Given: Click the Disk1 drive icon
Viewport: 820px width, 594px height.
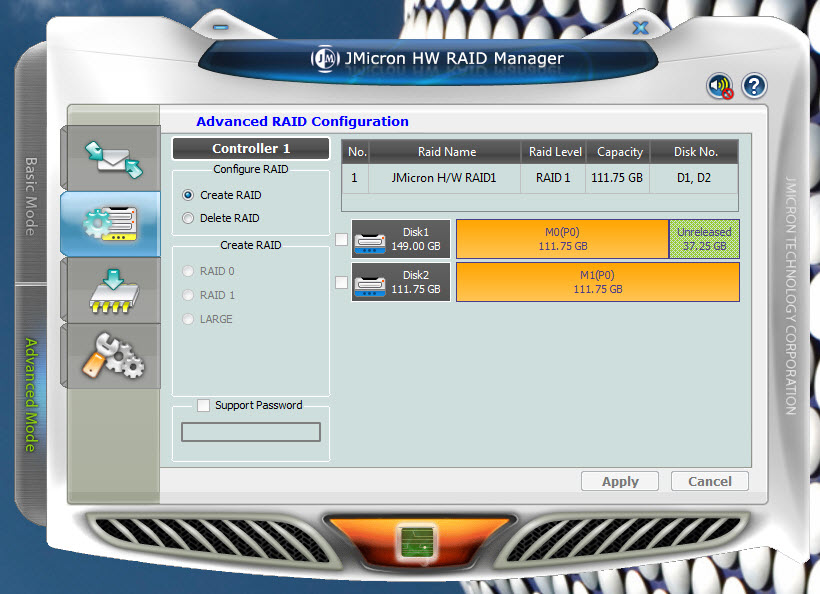Looking at the screenshot, I should click(x=370, y=243).
